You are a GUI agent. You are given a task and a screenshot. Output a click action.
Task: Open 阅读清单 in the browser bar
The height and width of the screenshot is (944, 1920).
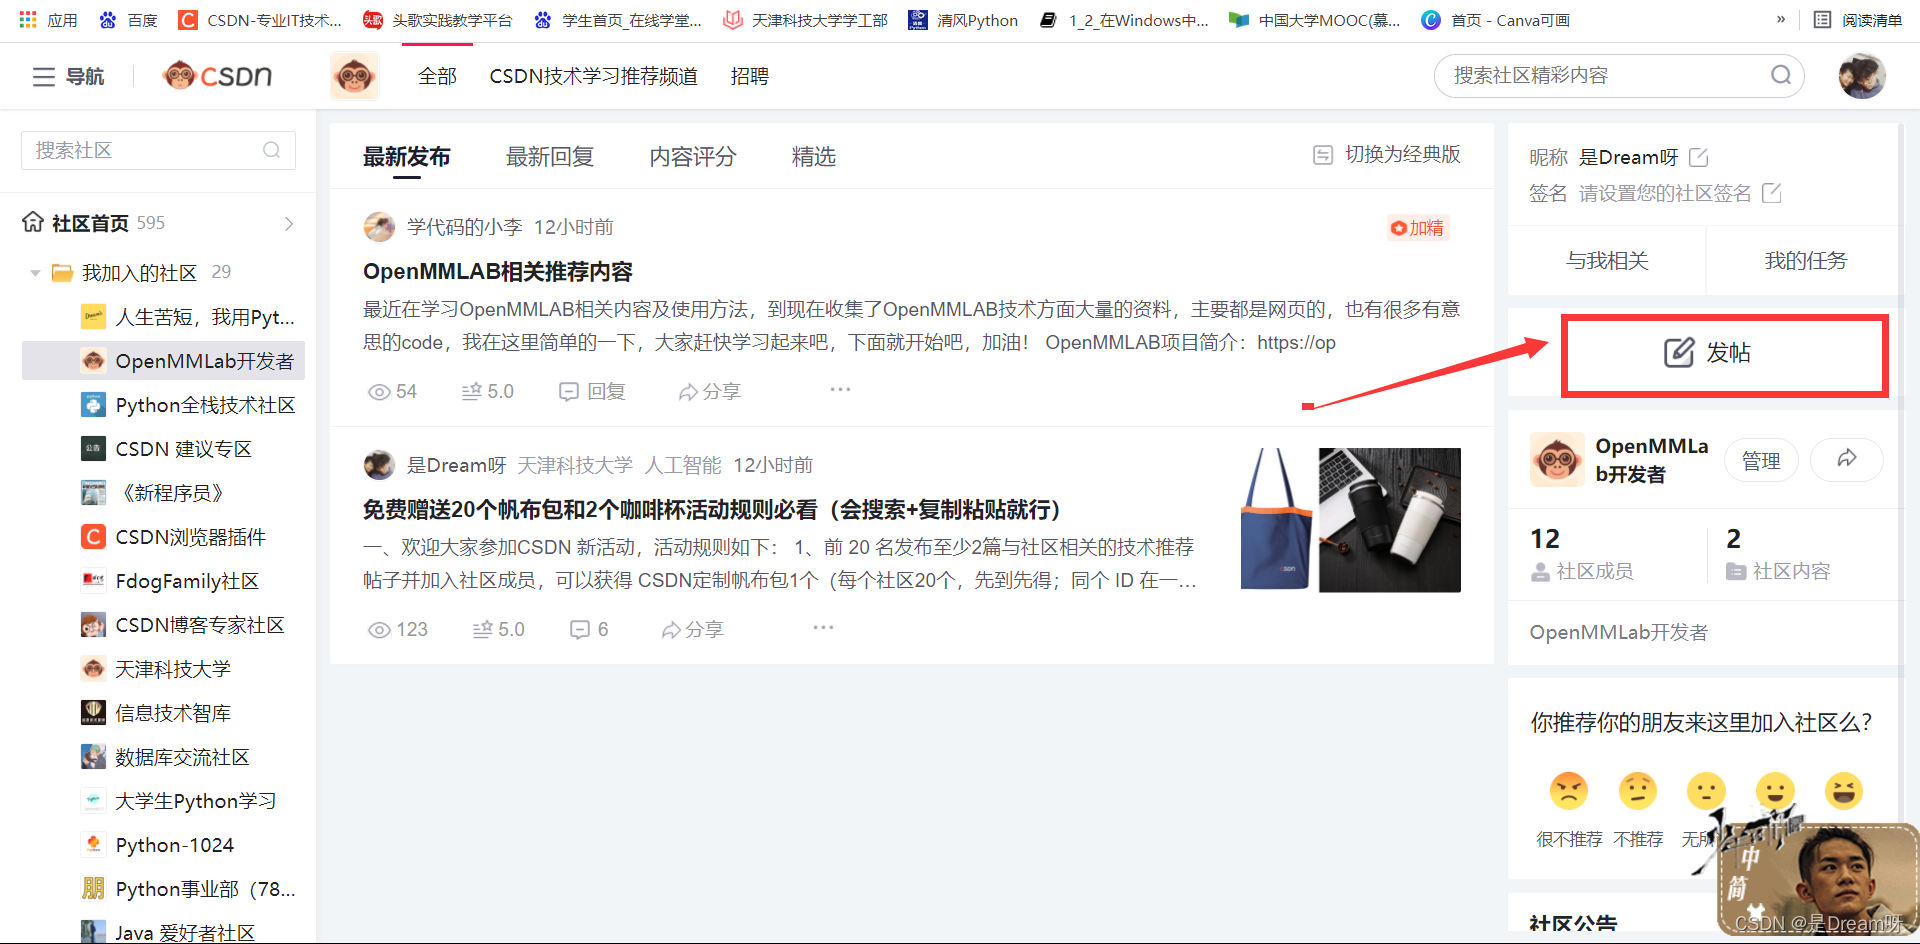(1858, 20)
